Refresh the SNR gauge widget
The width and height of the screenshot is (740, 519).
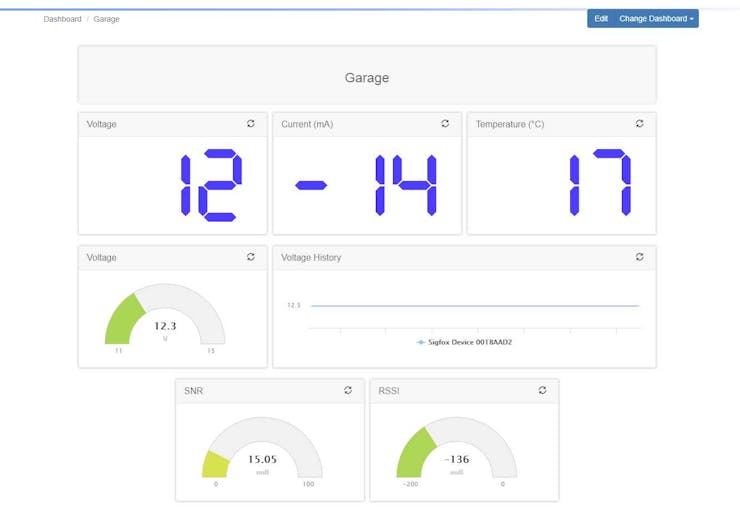pos(348,390)
